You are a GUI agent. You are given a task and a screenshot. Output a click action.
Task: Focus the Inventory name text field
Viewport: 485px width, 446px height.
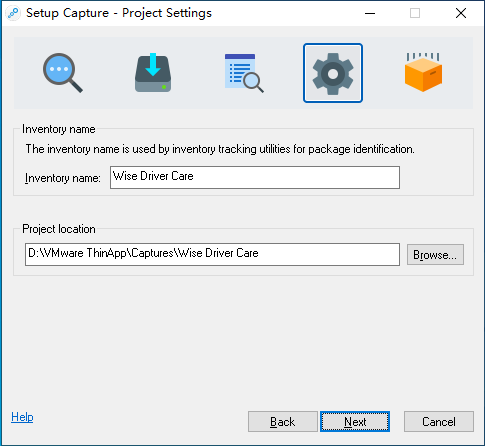[x=255, y=177]
